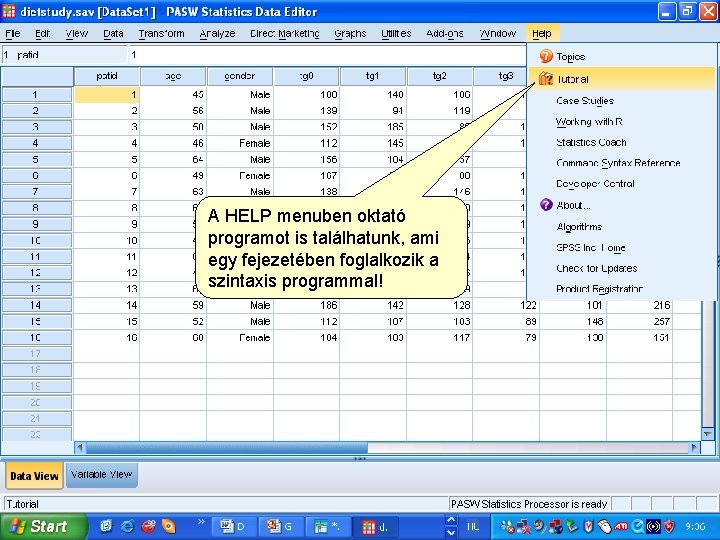Click the horizontal scrollbar thumb
Image resolution: width=720 pixels, height=540 pixels.
(x=227, y=447)
